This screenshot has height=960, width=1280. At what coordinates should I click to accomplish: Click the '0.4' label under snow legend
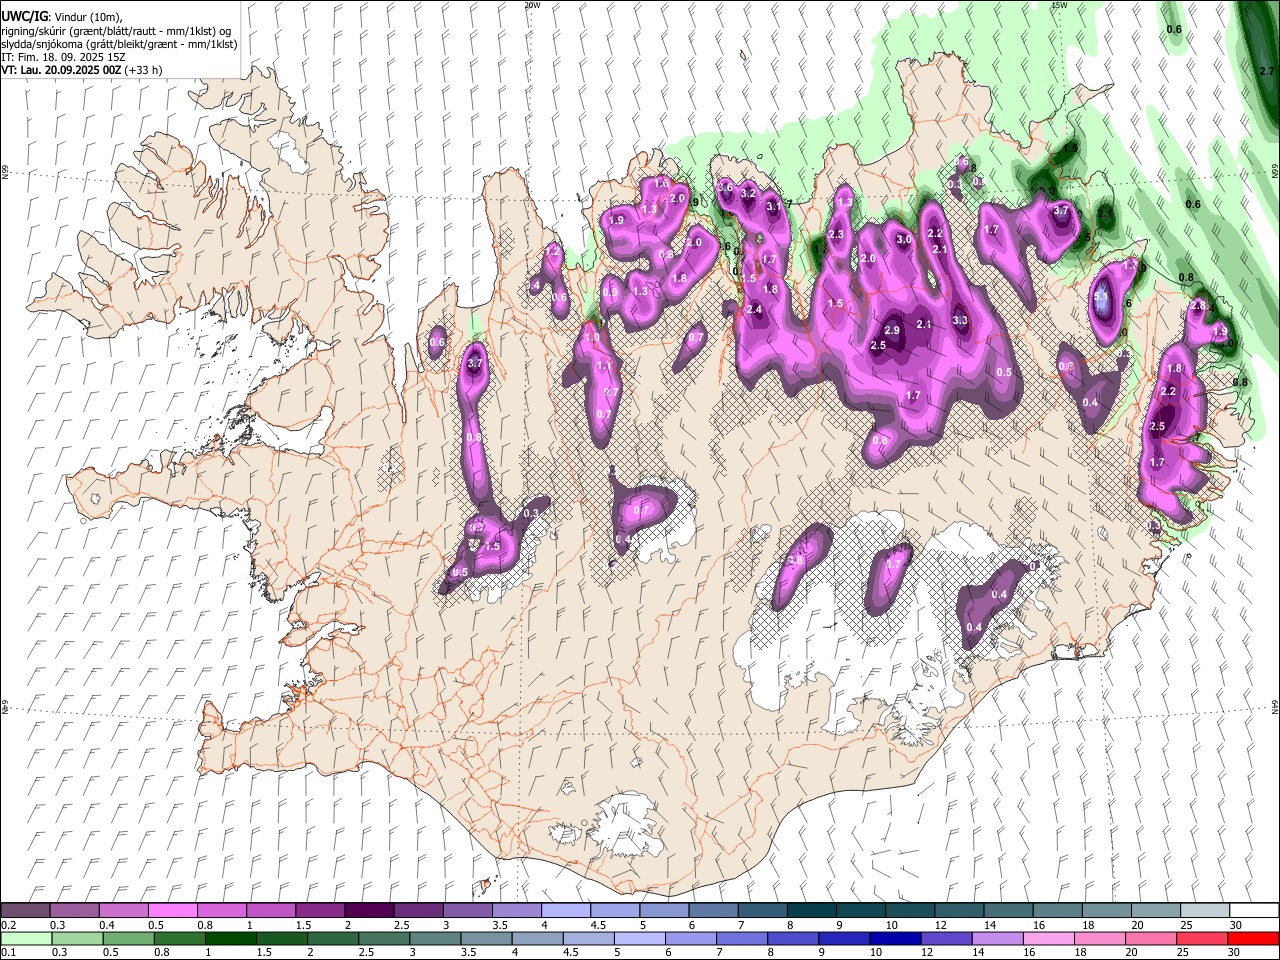click(x=107, y=925)
